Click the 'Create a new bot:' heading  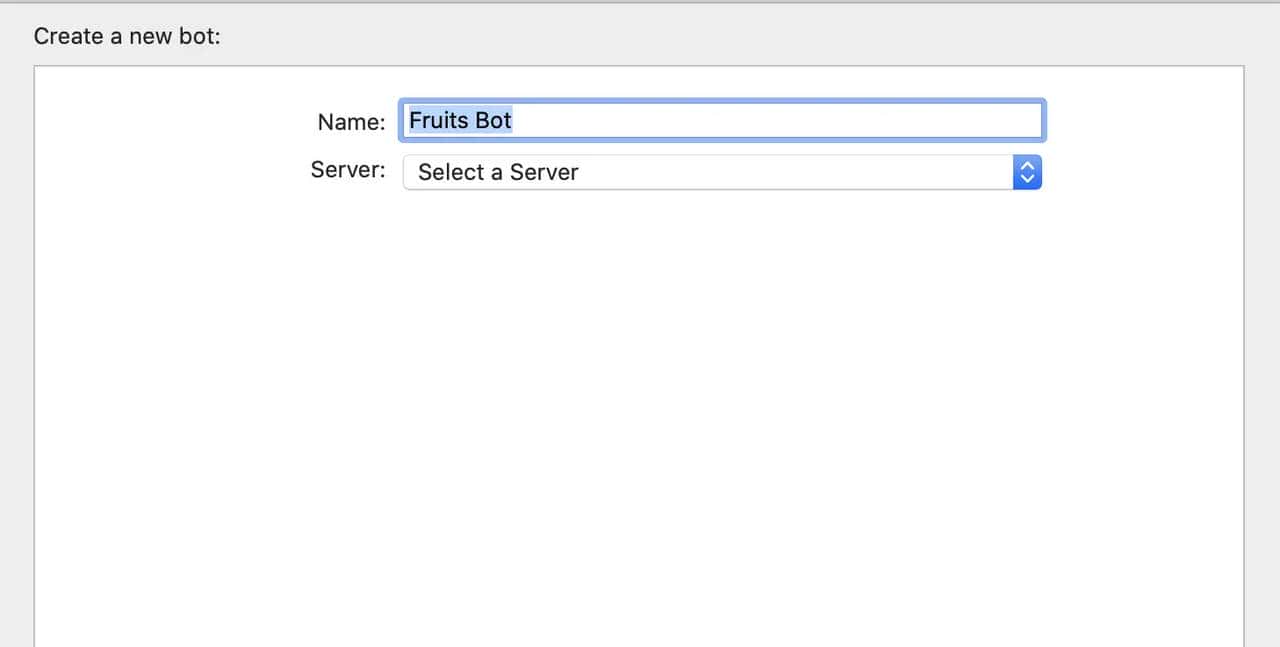click(x=126, y=35)
